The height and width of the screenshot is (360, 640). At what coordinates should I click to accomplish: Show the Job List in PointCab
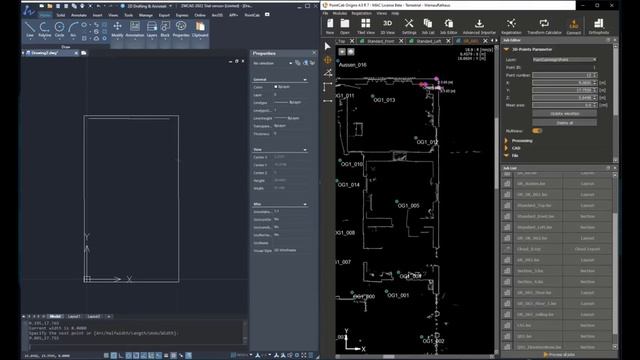[428, 27]
